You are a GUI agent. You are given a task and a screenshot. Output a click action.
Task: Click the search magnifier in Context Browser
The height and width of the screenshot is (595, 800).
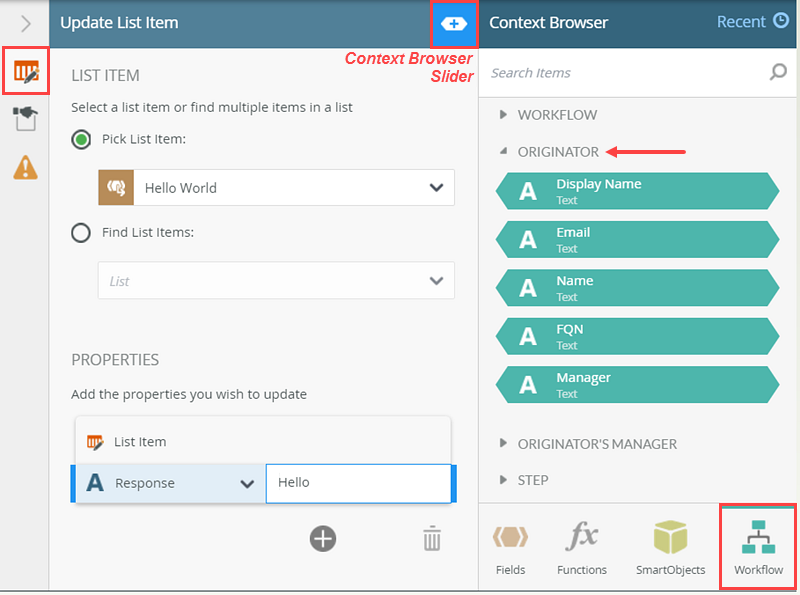pyautogui.click(x=778, y=73)
